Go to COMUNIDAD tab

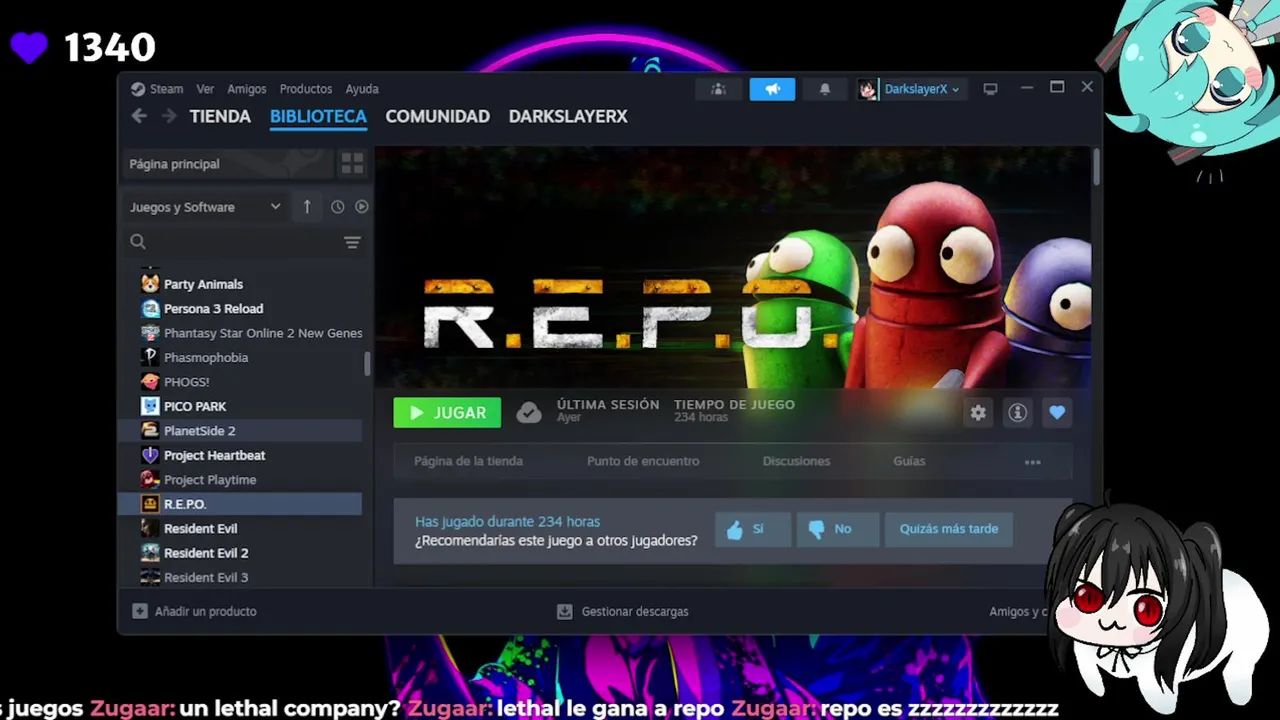pyautogui.click(x=437, y=116)
